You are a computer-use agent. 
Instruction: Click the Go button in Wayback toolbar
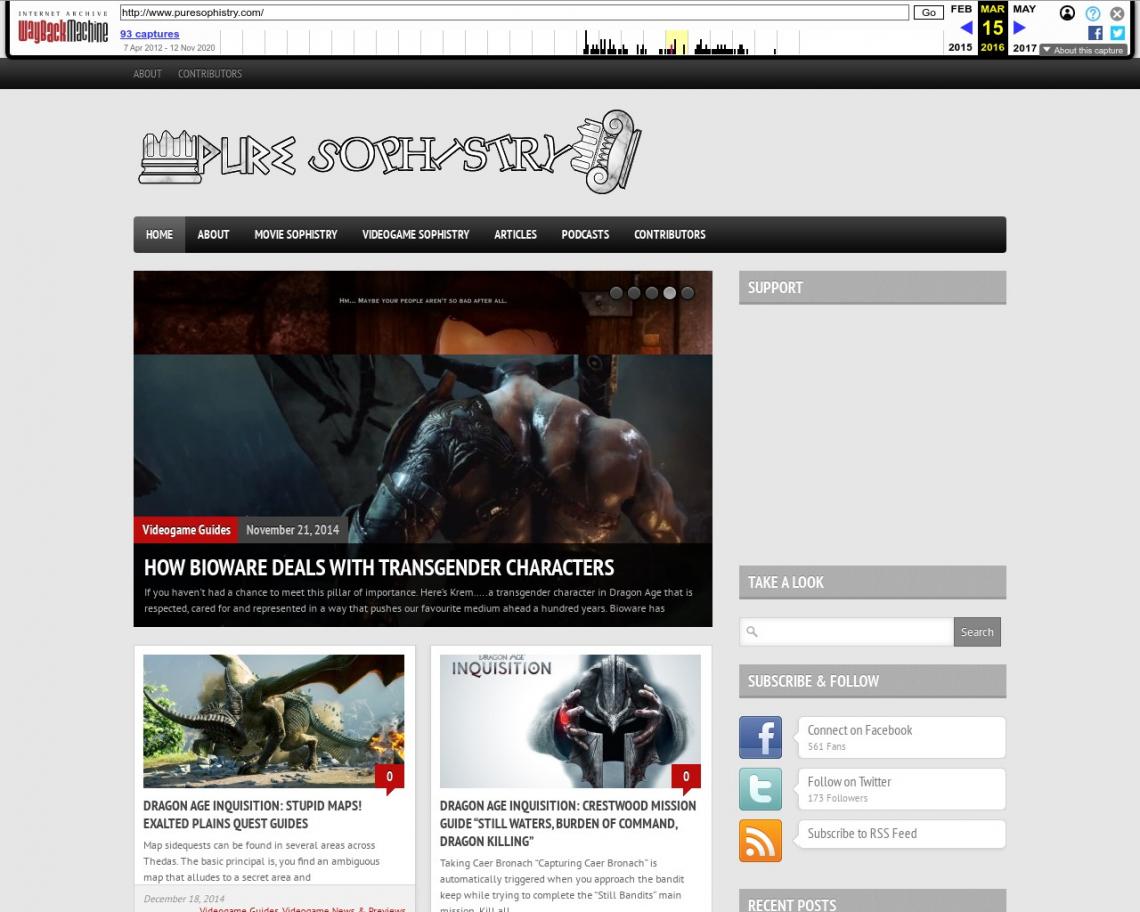[928, 12]
